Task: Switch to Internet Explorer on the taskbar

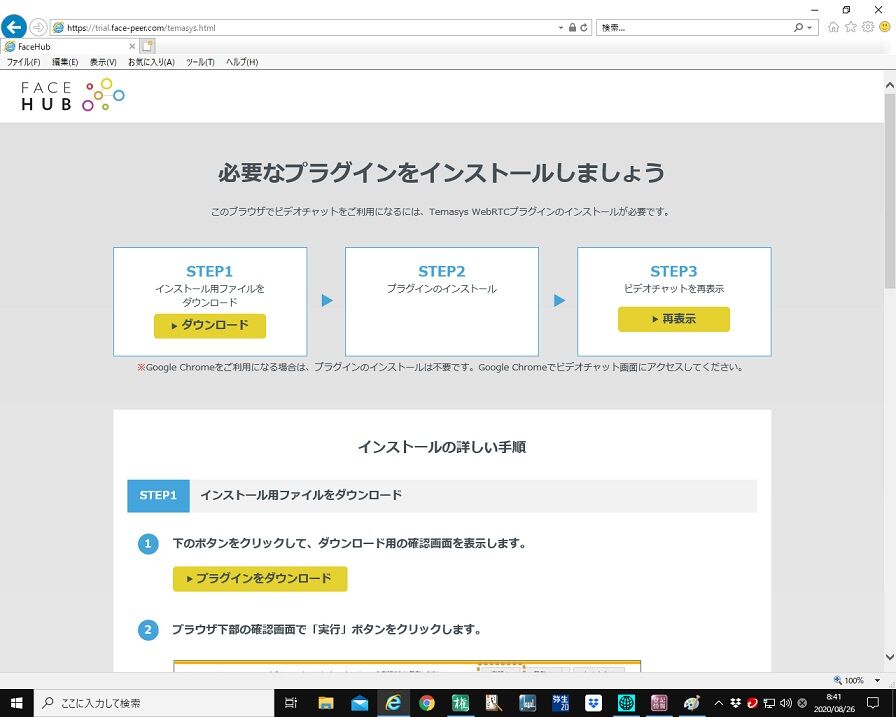Action: (393, 703)
